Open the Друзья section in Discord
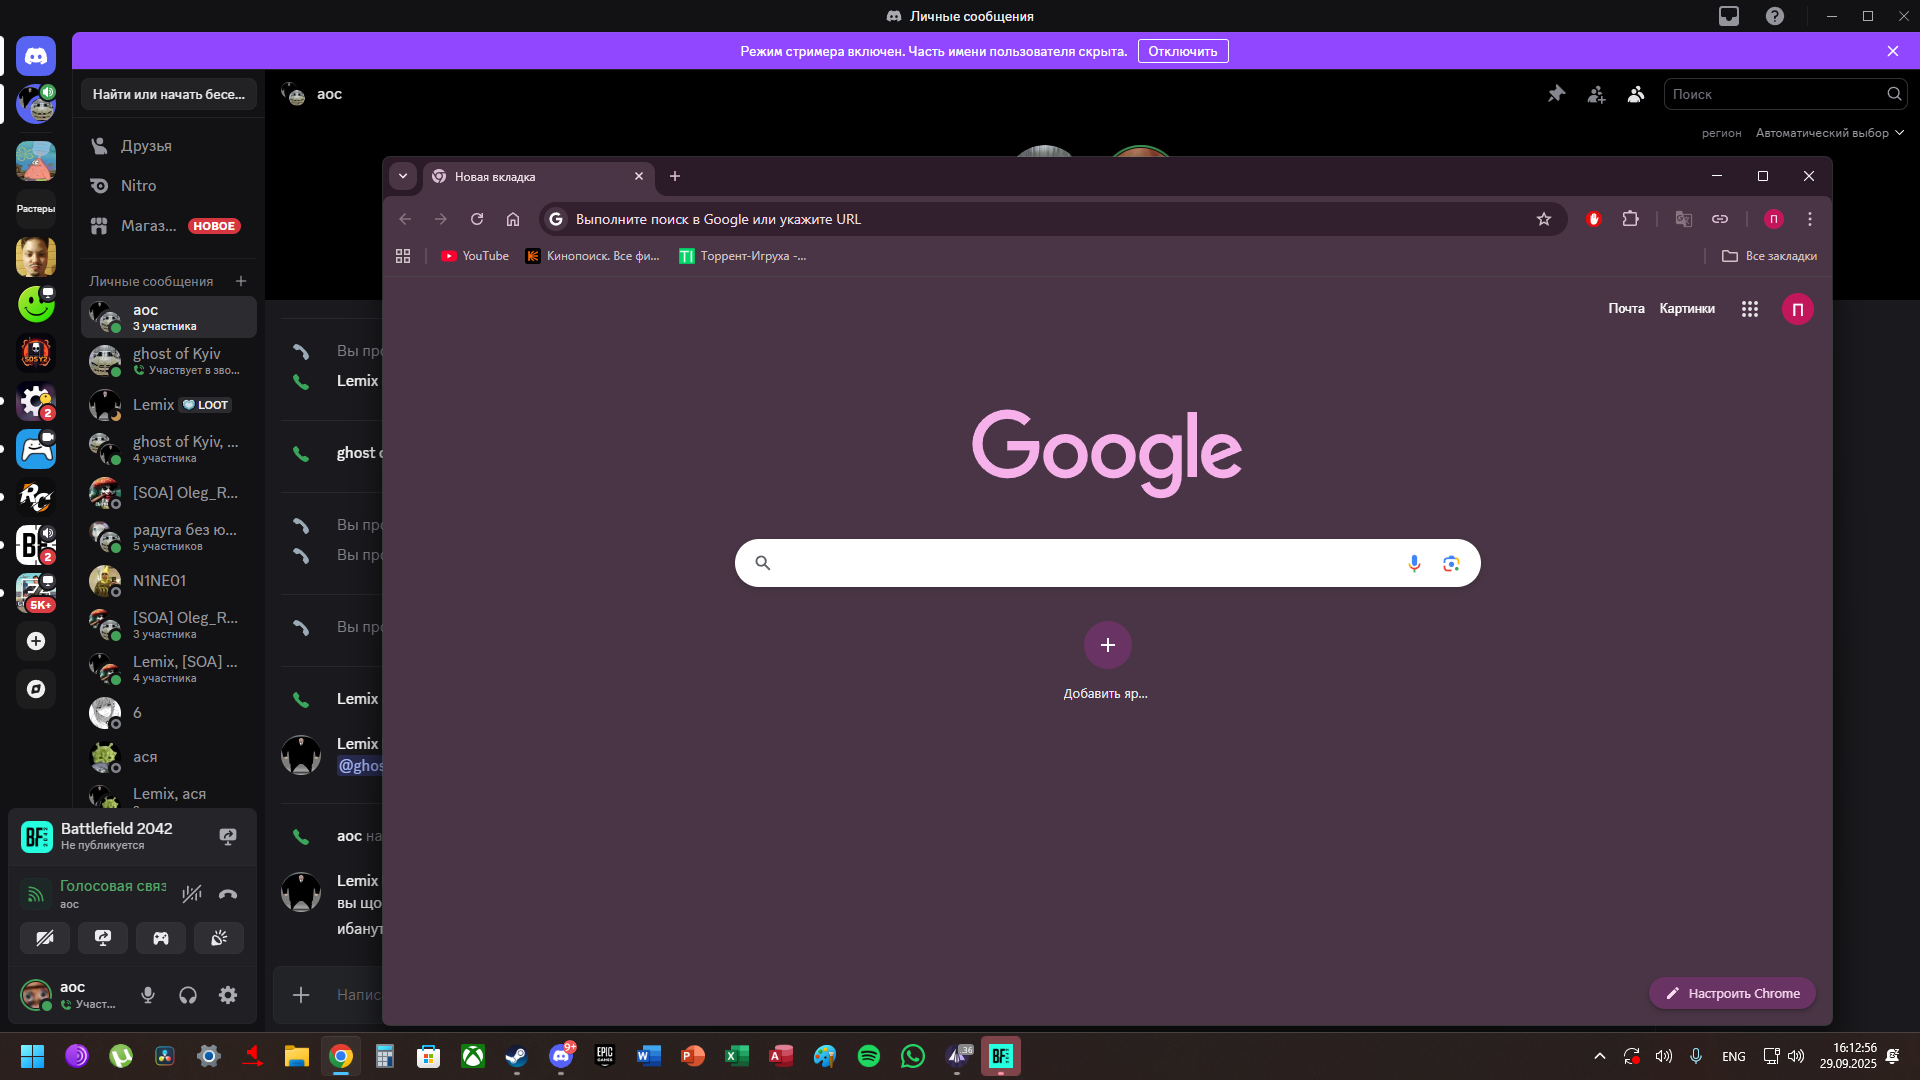Screen dimensions: 1920x1080 coord(169,146)
